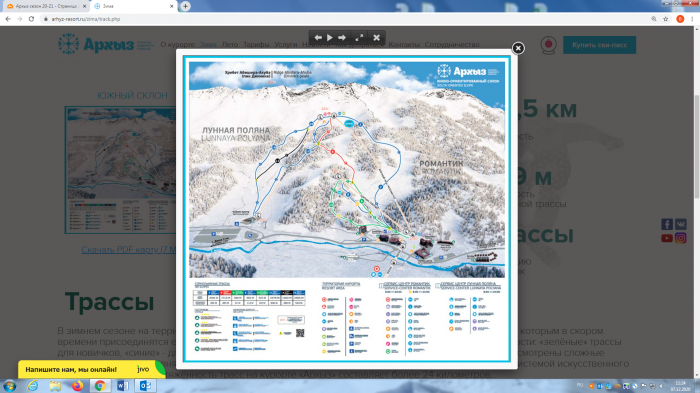Click the Купить ски-пасс button
The image size is (700, 393).
[600, 45]
